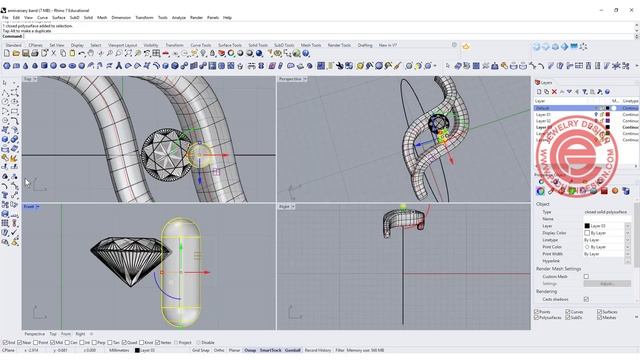The height and width of the screenshot is (360, 640).
Task: Click the Zoom extents icon
Action: coord(128,53)
